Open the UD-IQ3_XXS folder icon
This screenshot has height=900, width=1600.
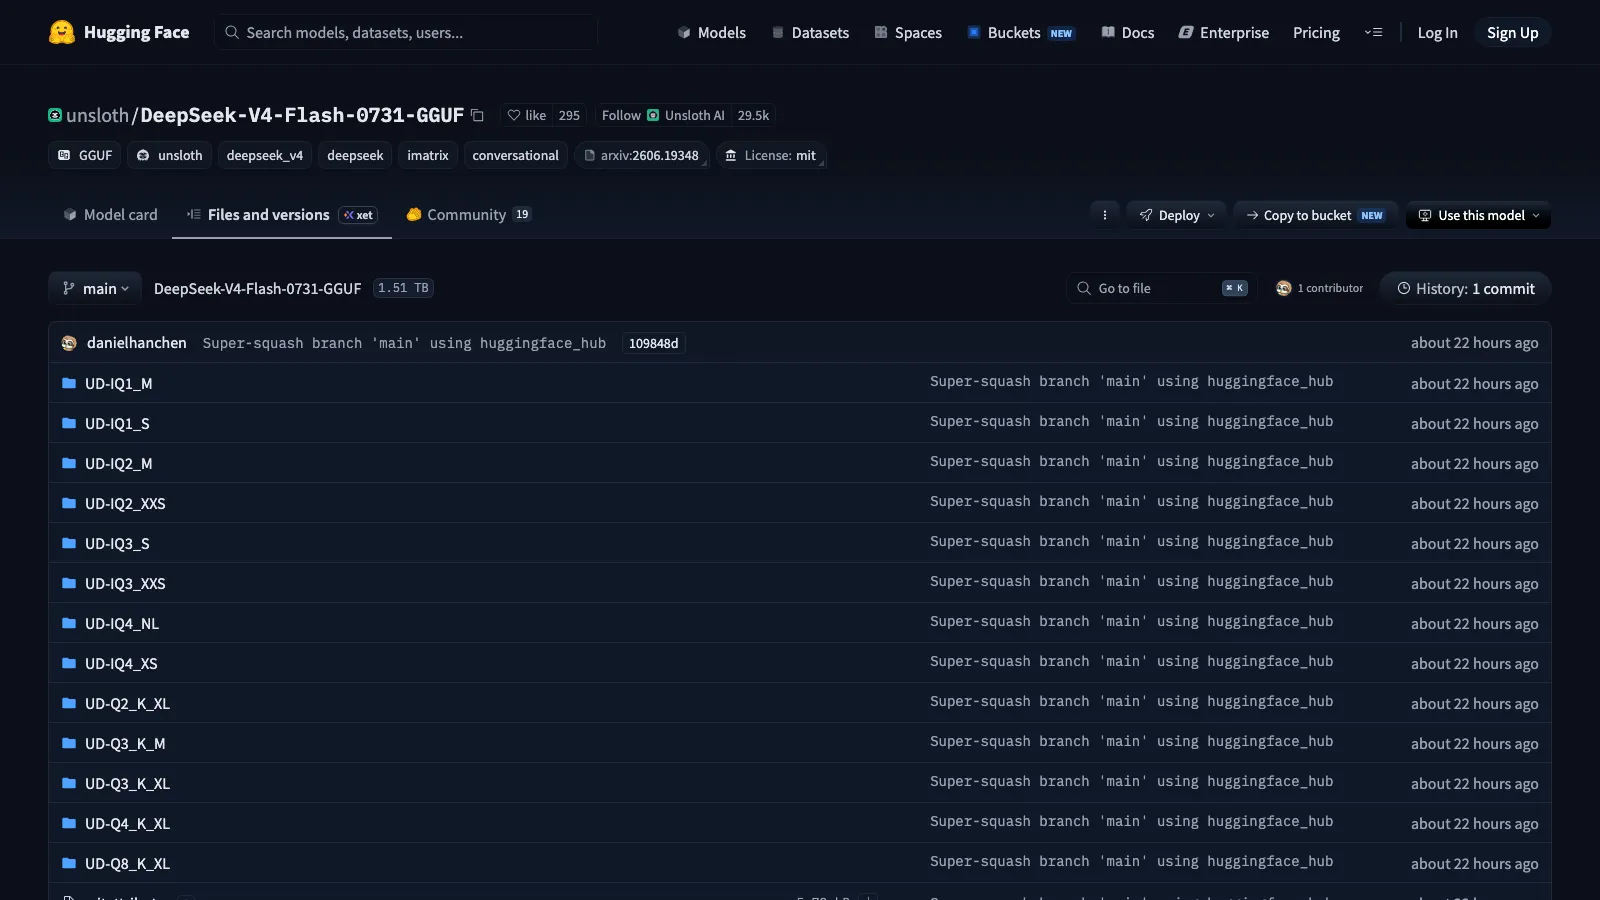(x=69, y=583)
